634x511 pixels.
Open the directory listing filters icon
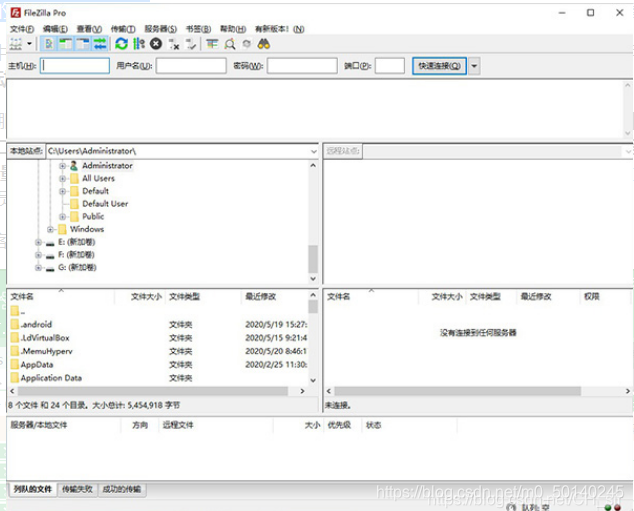pyautogui.click(x=212, y=44)
